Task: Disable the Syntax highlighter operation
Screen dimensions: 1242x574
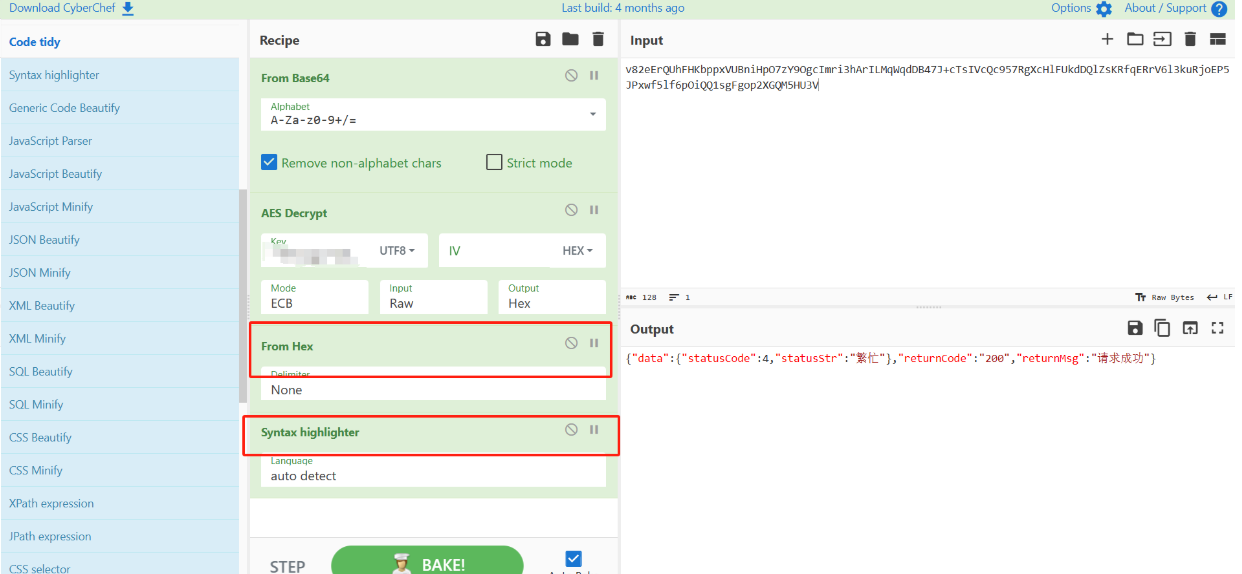Action: pyautogui.click(x=571, y=430)
